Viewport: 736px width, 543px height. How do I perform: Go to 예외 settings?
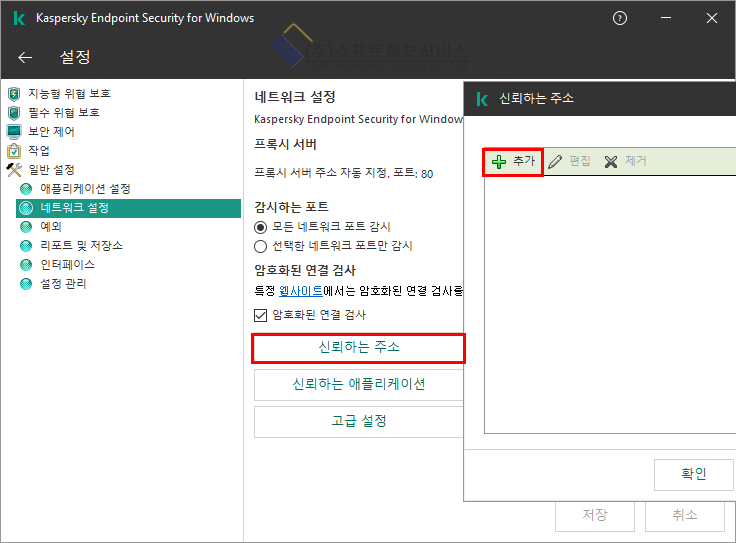point(51,227)
